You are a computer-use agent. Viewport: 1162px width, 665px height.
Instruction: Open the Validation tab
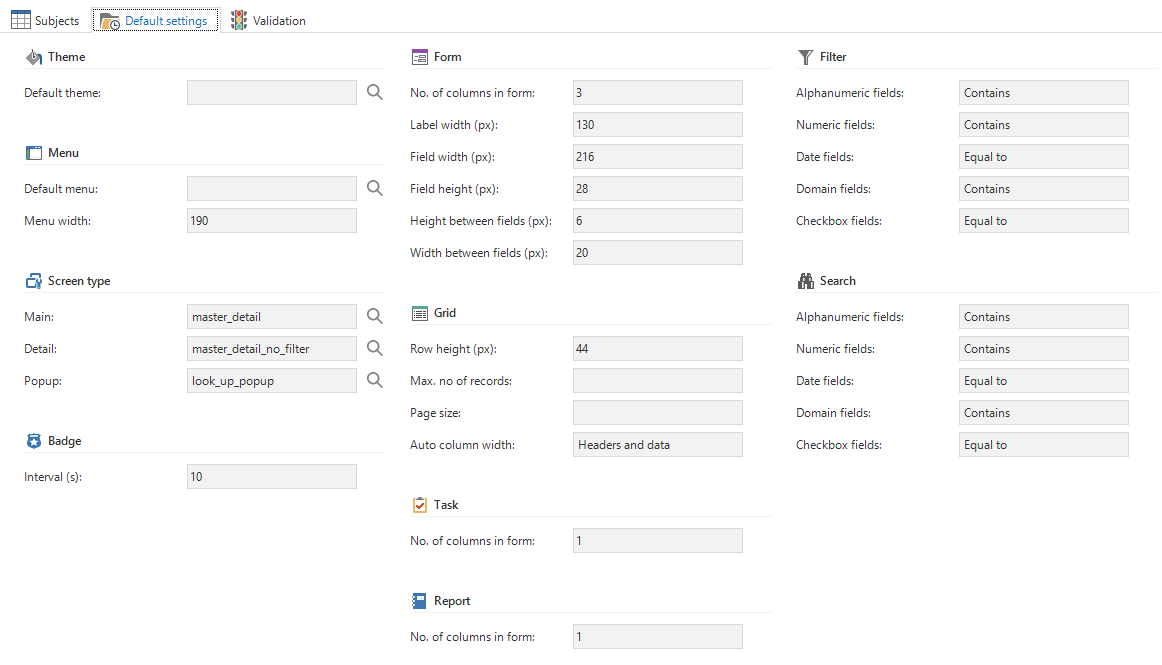tap(268, 20)
